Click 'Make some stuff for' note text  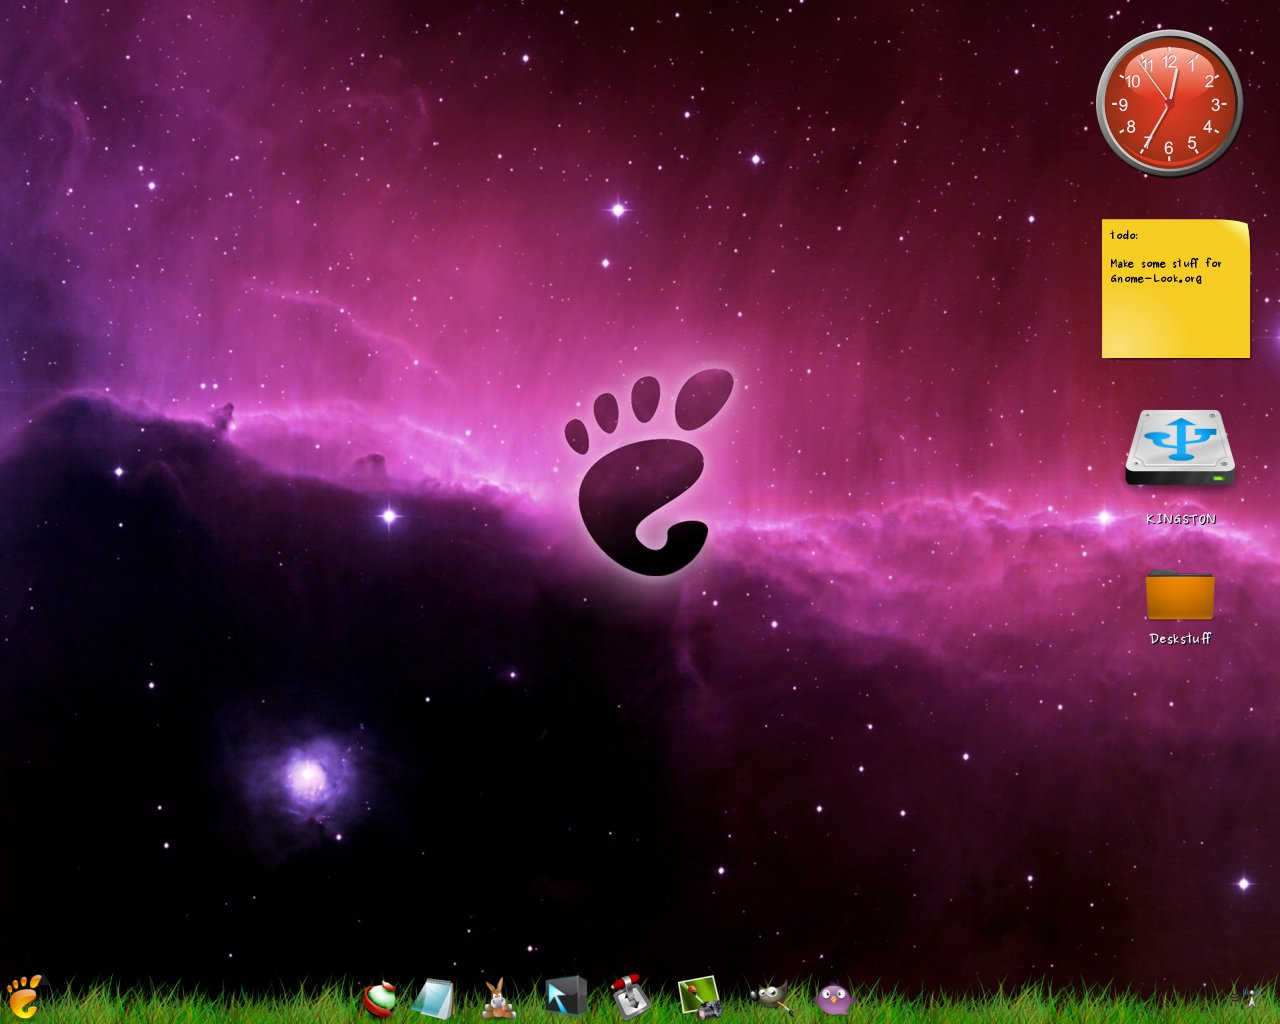[x=1166, y=264]
